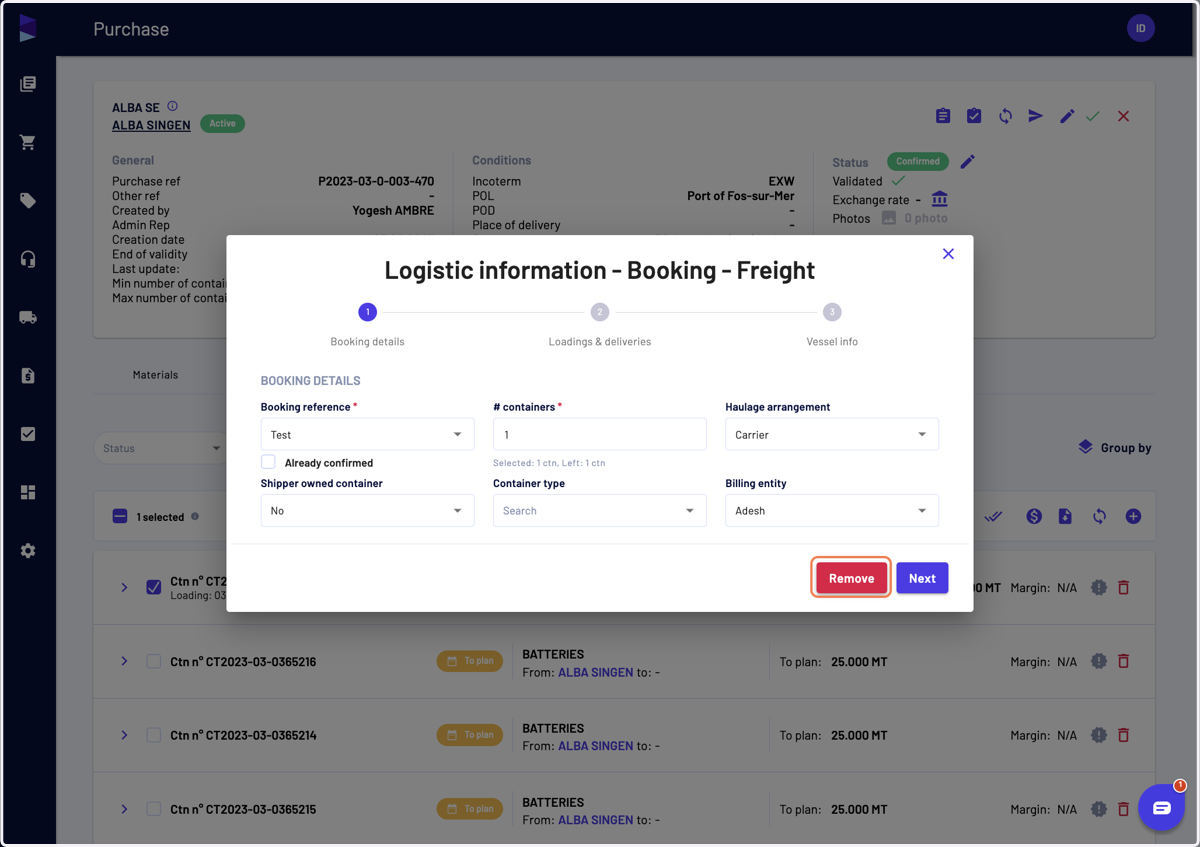Expand container row CT2023-03-0365215

pos(124,809)
